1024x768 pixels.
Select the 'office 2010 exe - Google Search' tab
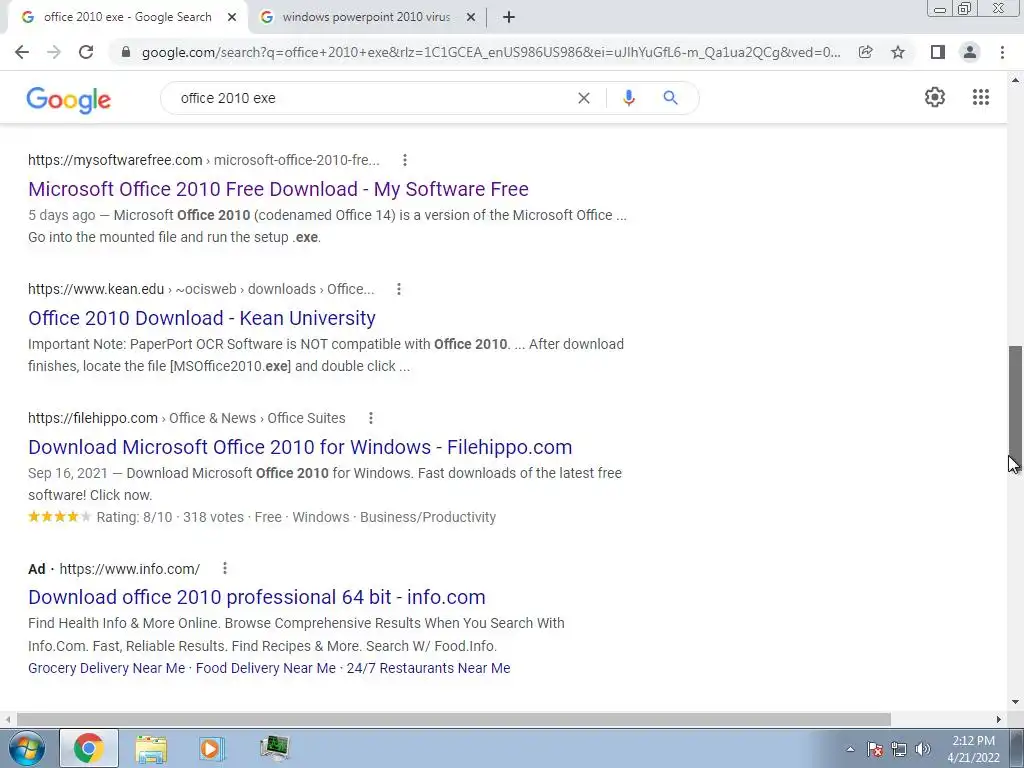point(127,18)
